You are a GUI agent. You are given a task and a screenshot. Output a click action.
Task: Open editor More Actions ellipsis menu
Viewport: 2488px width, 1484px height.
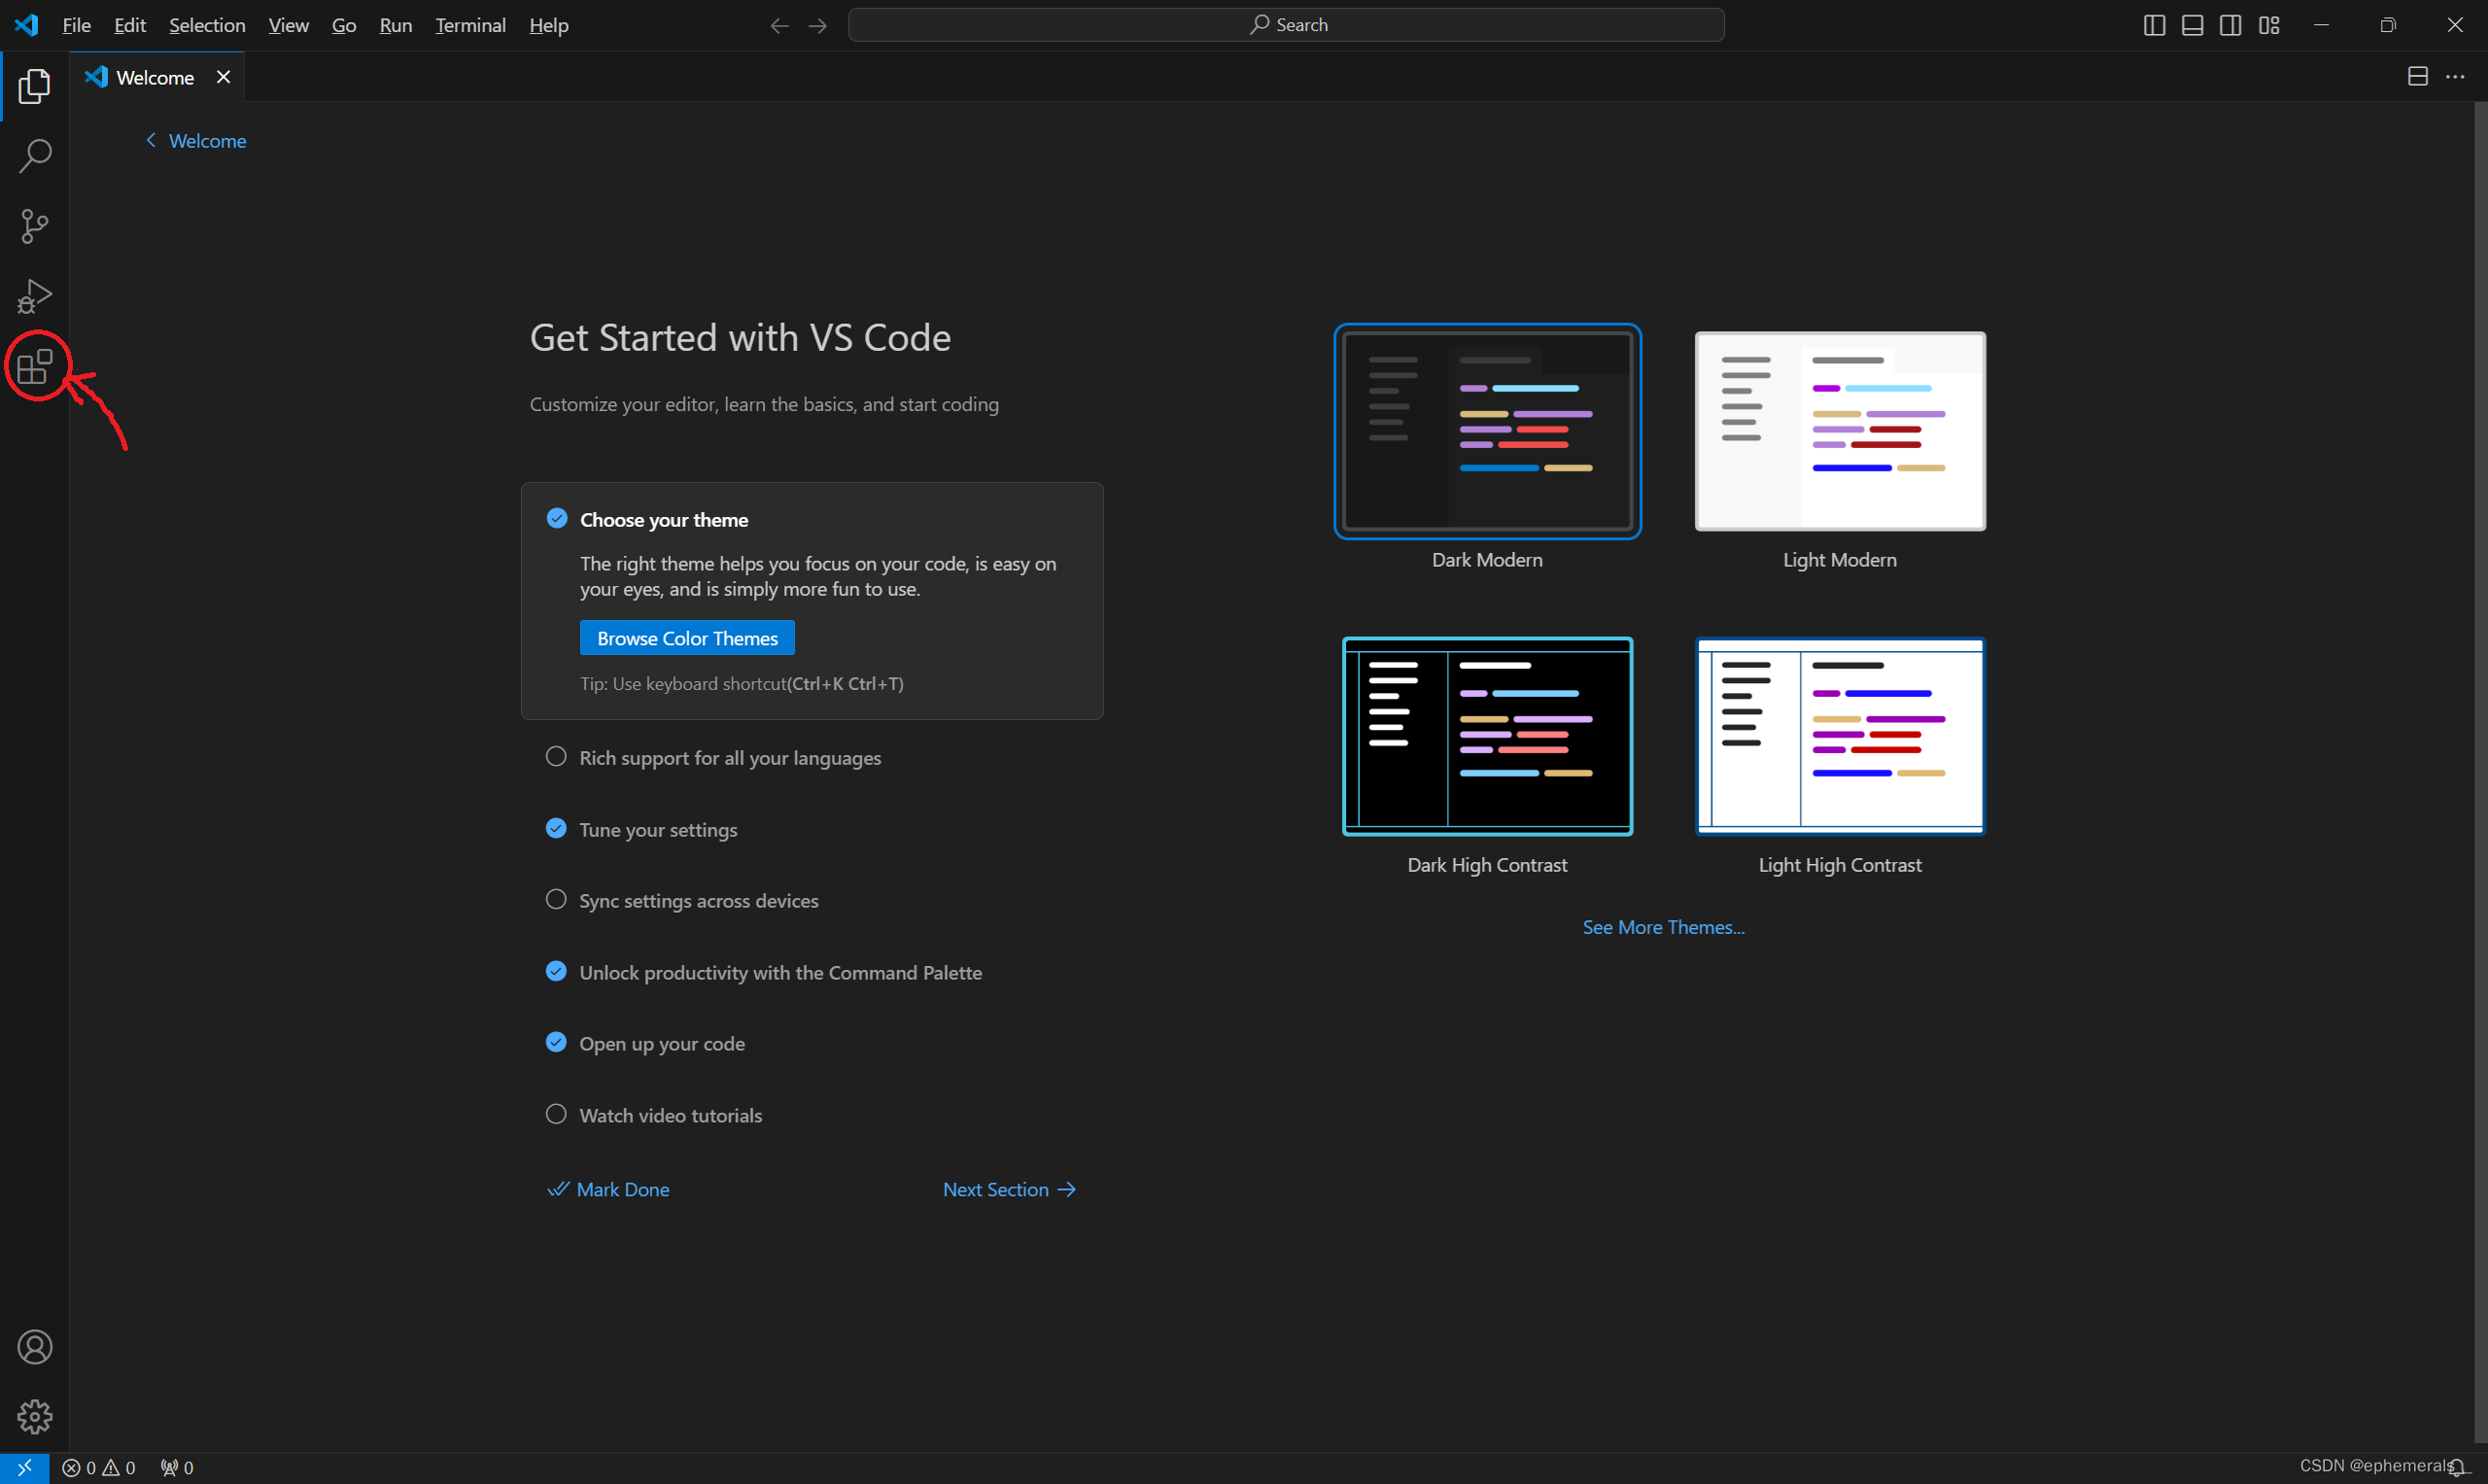point(2455,77)
